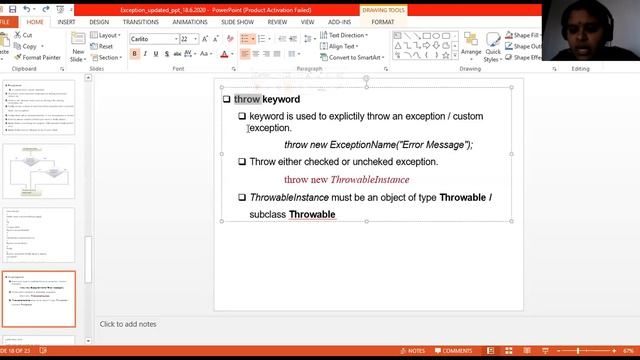Open Shape Outline options
Viewport: 640px width, 360px height.
click(523, 46)
